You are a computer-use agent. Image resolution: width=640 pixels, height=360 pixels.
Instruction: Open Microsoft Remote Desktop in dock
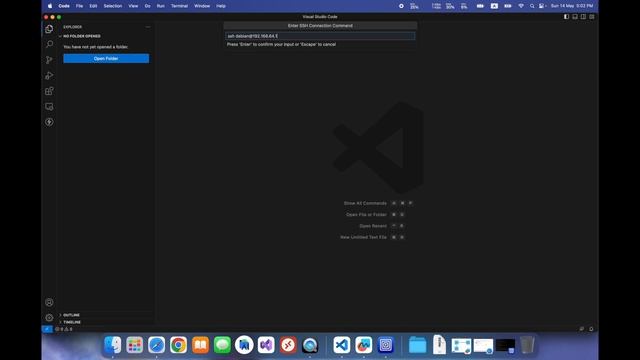288,345
